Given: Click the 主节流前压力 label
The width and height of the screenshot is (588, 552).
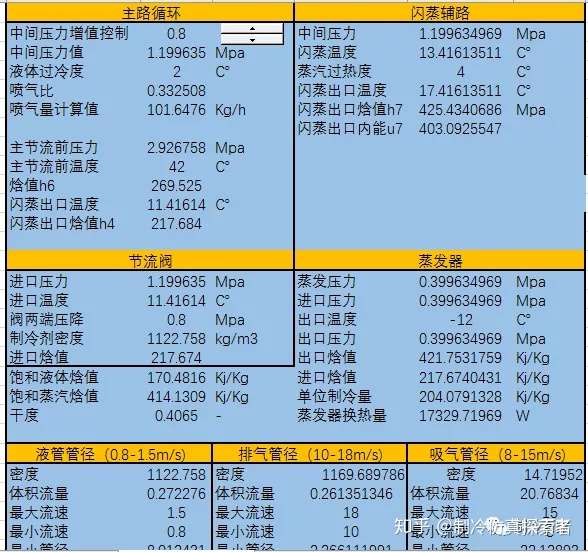Looking at the screenshot, I should [x=54, y=148].
